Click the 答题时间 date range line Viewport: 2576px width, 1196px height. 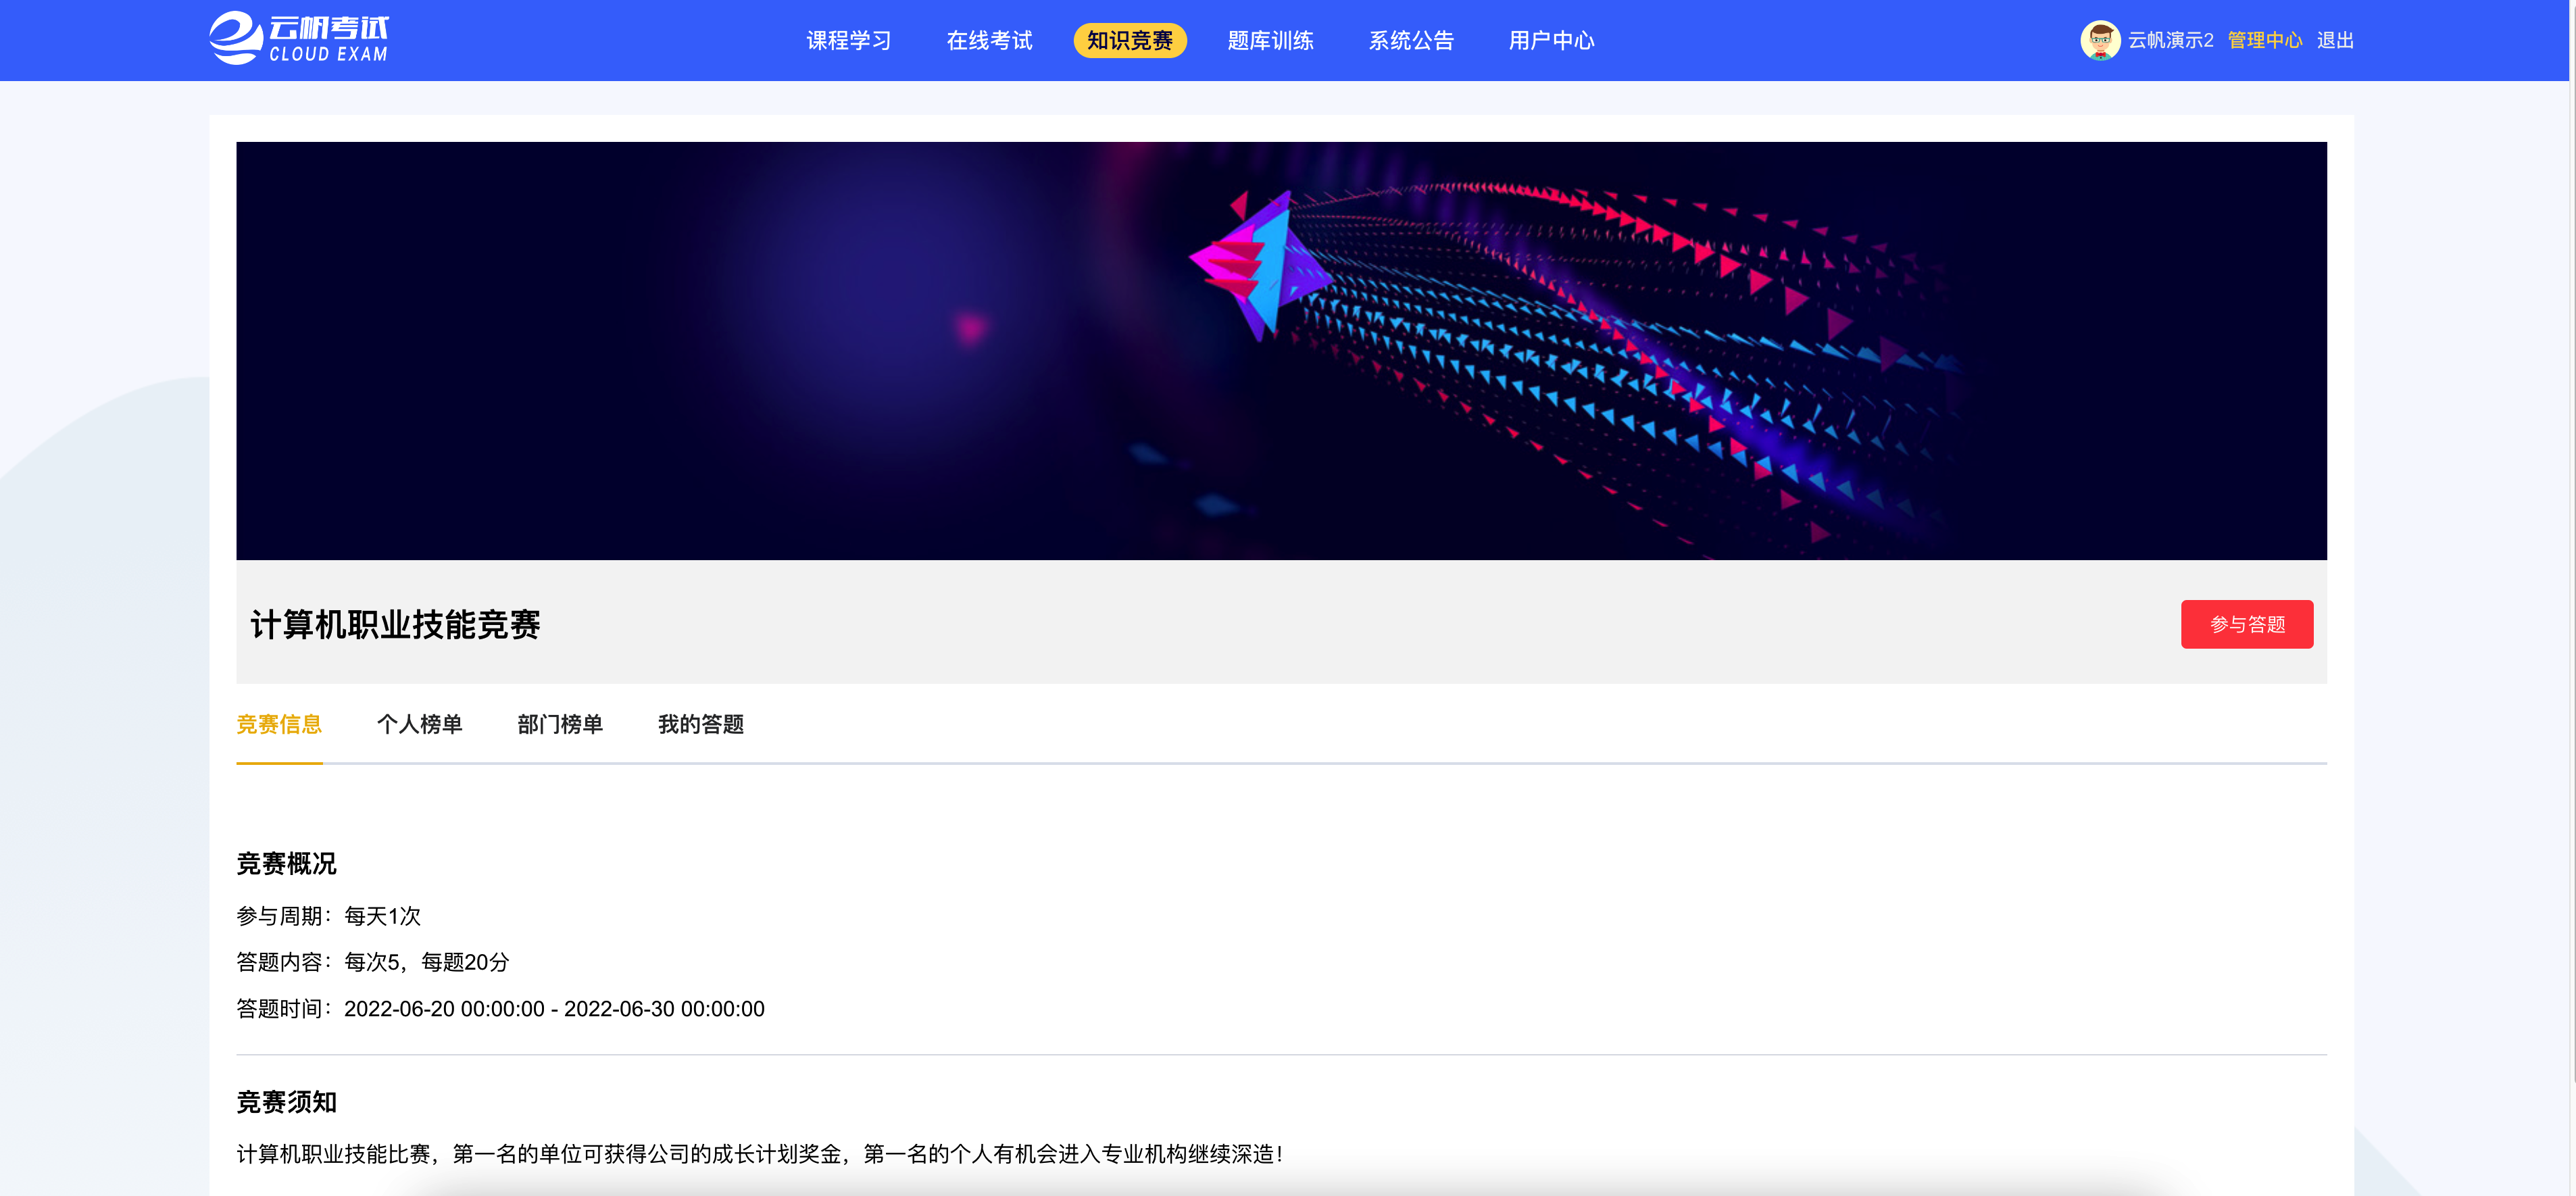500,1009
